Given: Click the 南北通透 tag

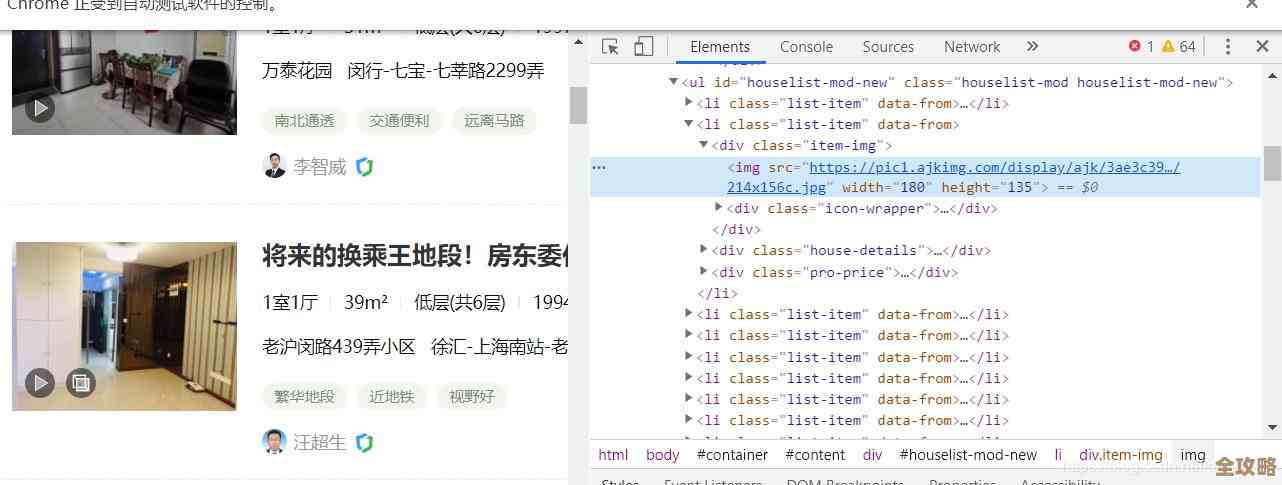Looking at the screenshot, I should (304, 121).
